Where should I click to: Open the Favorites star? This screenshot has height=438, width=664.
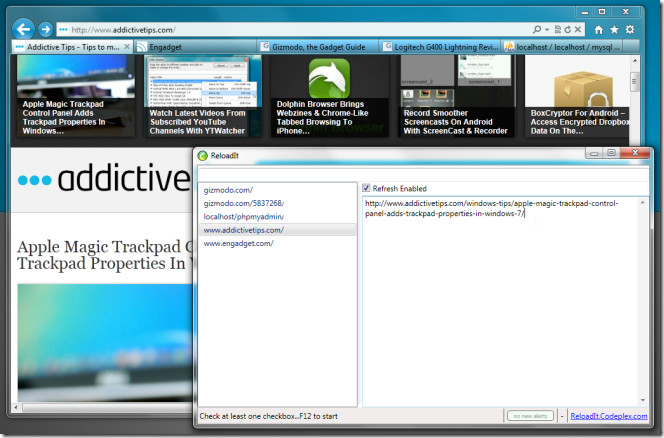pyautogui.click(x=614, y=29)
